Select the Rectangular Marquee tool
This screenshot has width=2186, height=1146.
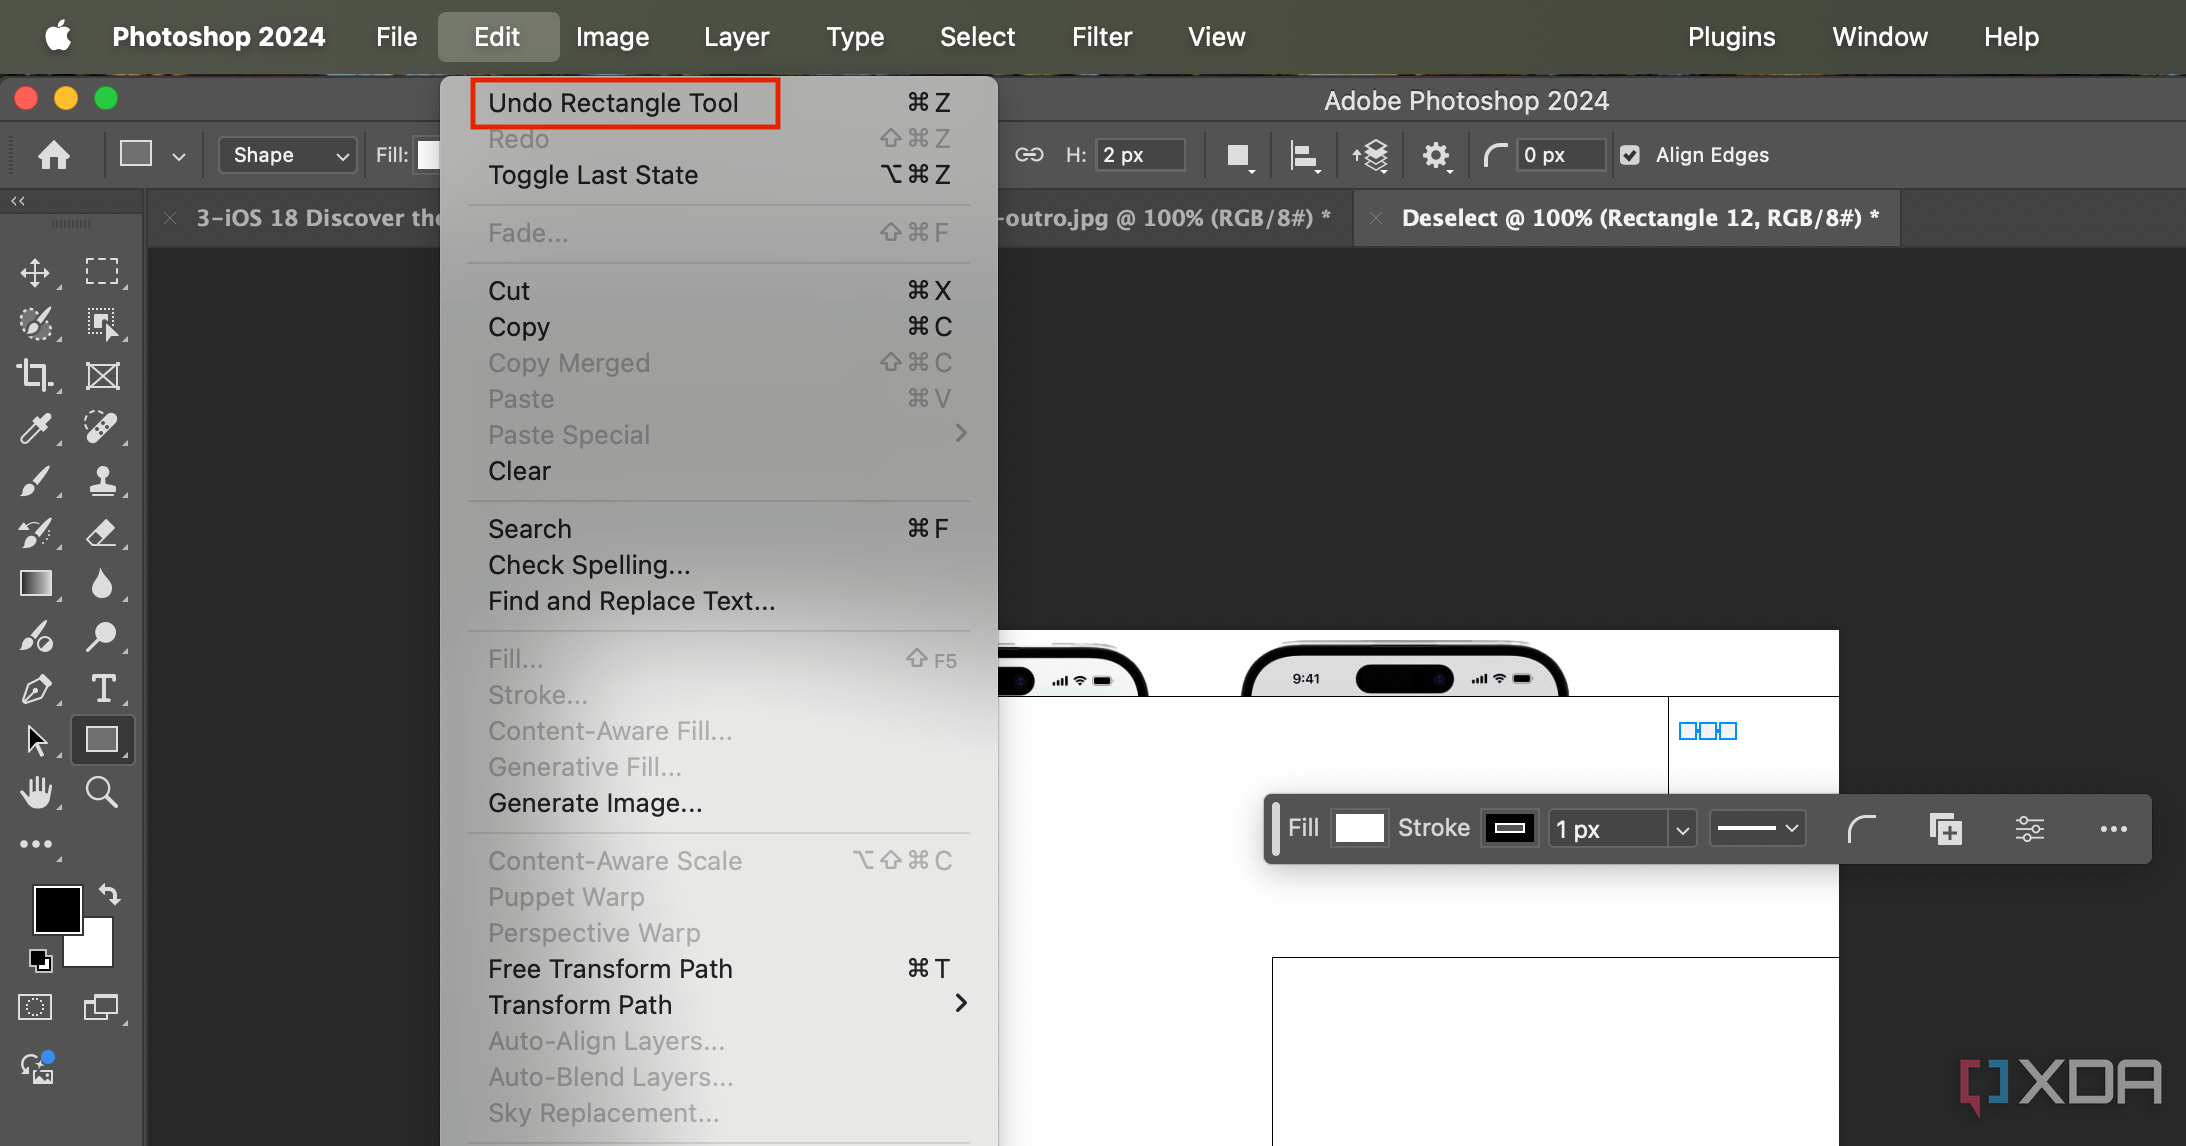pyautogui.click(x=101, y=272)
